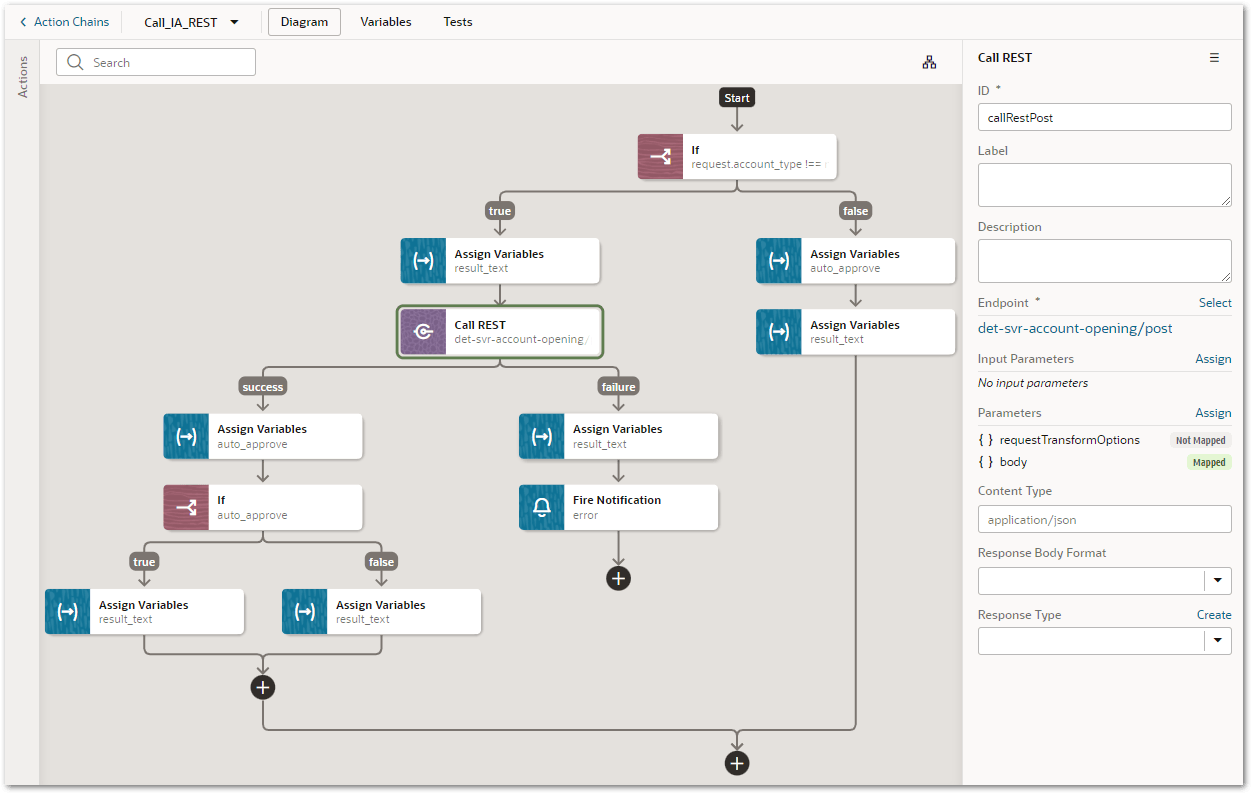Click the Not Mapped badge
This screenshot has height=794, width=1252.
point(1199,440)
